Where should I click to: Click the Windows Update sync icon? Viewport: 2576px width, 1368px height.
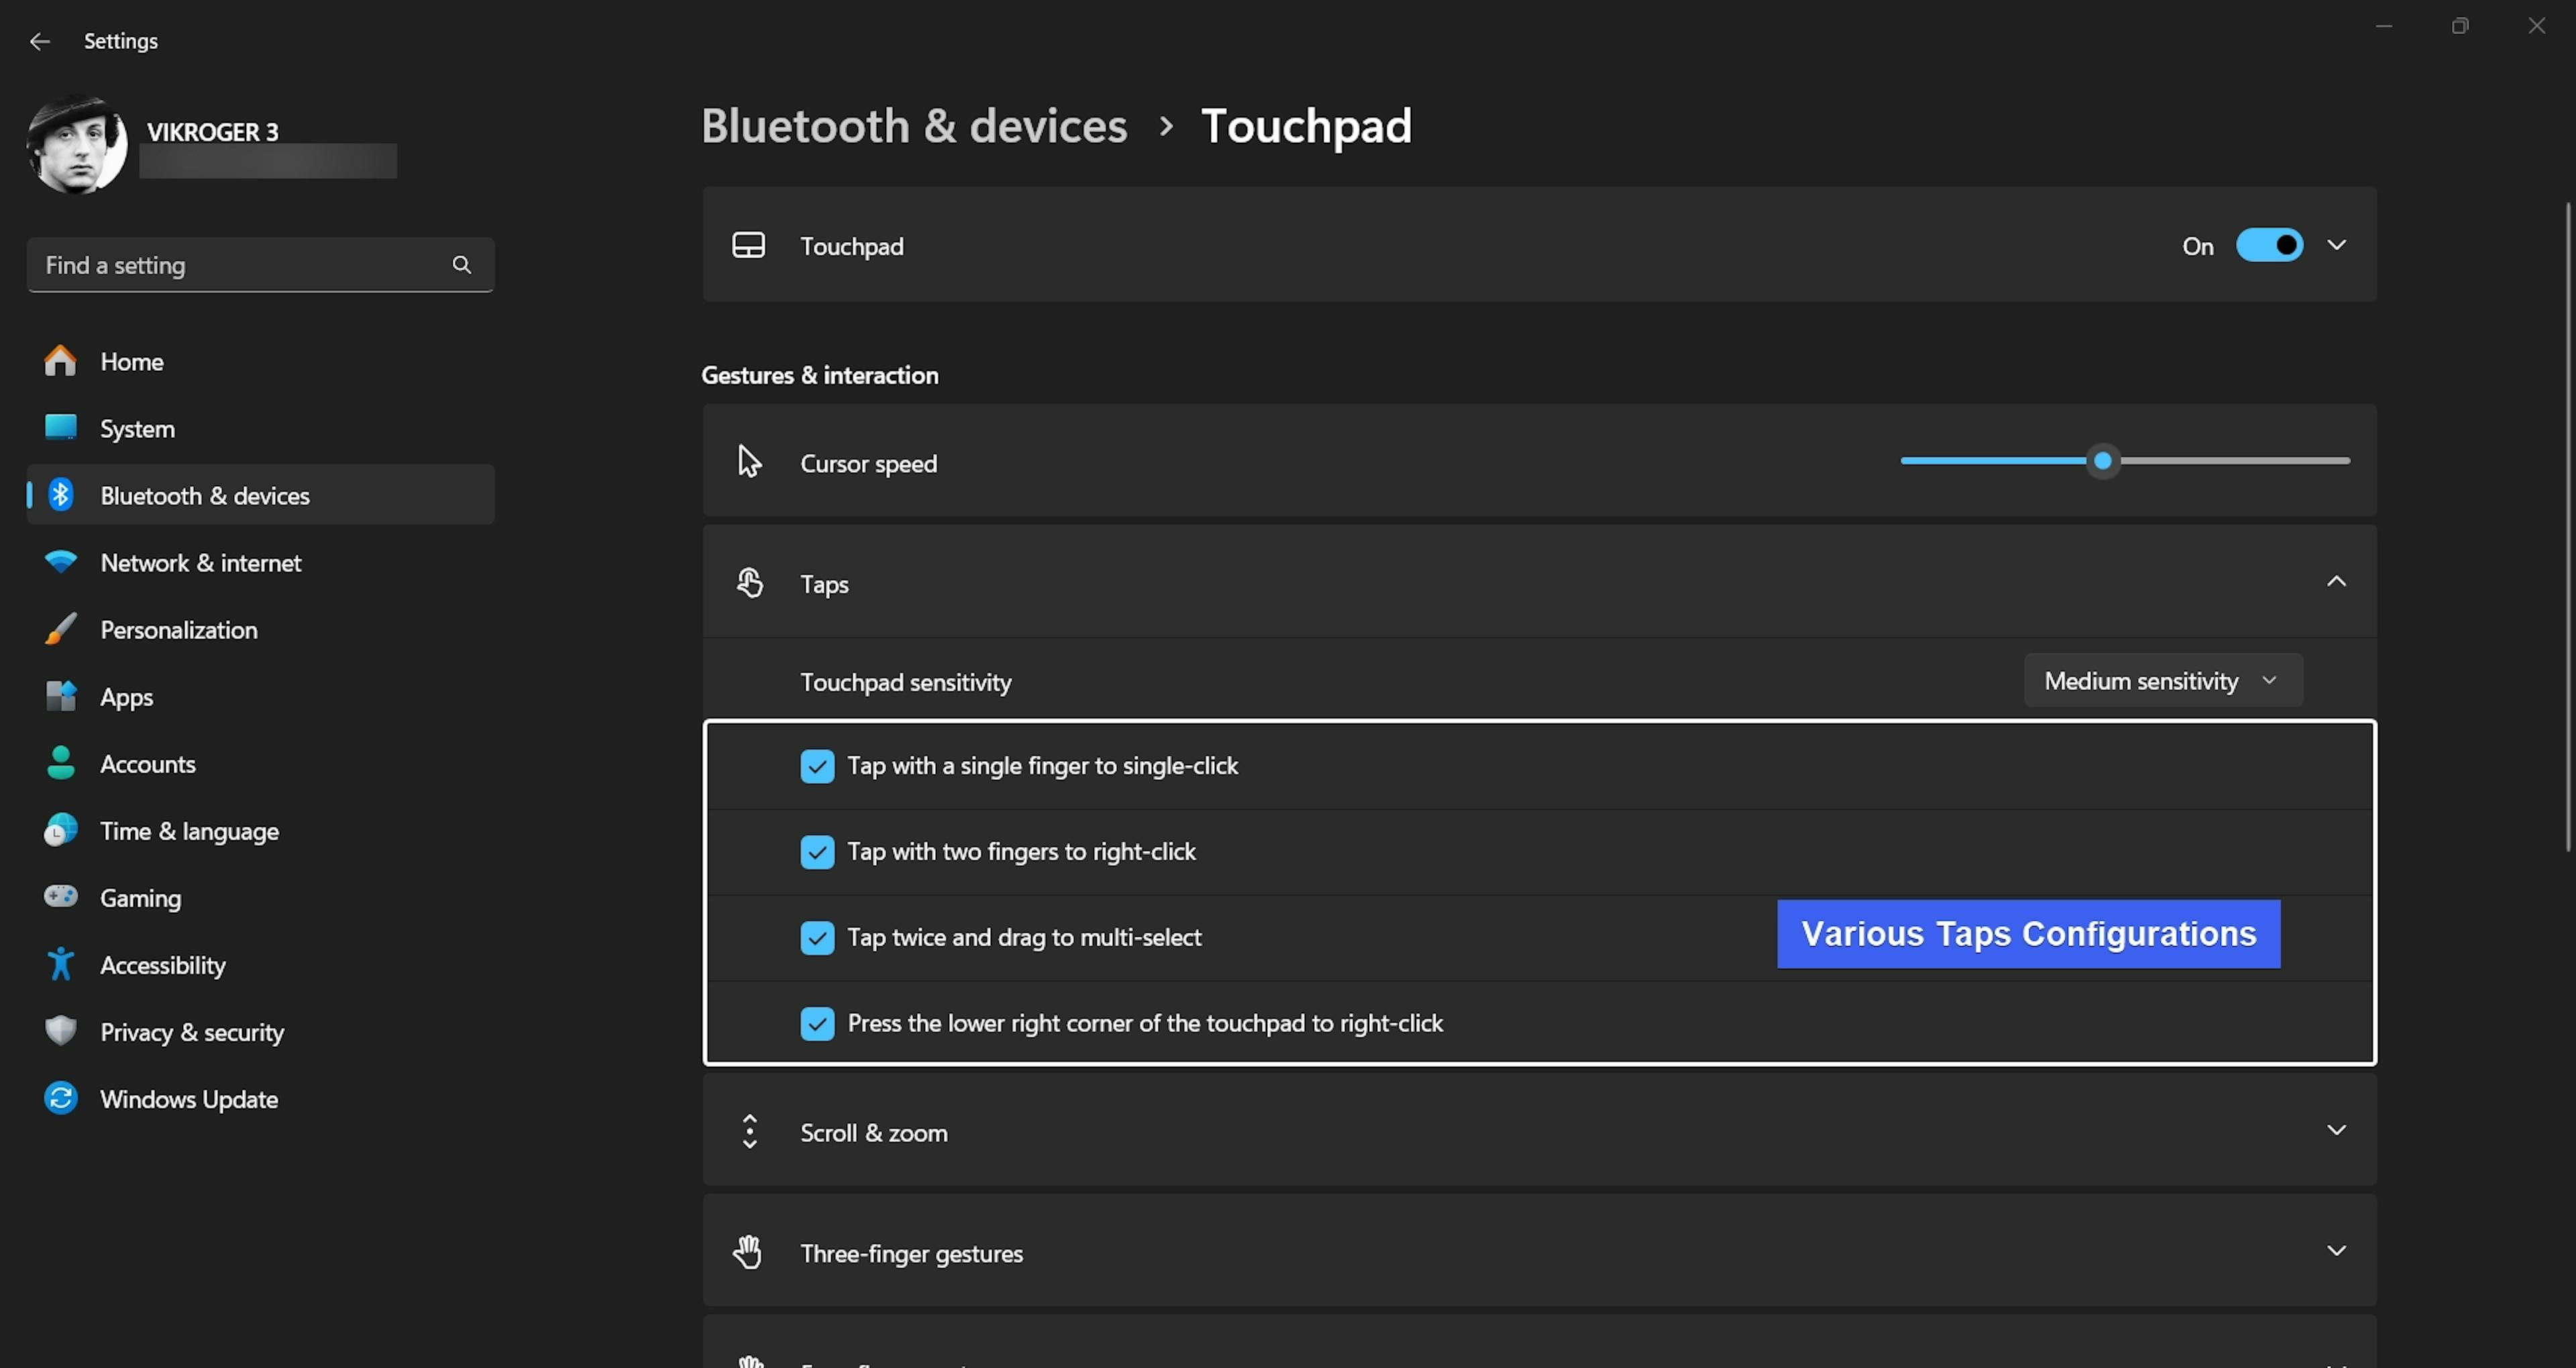[x=60, y=1098]
